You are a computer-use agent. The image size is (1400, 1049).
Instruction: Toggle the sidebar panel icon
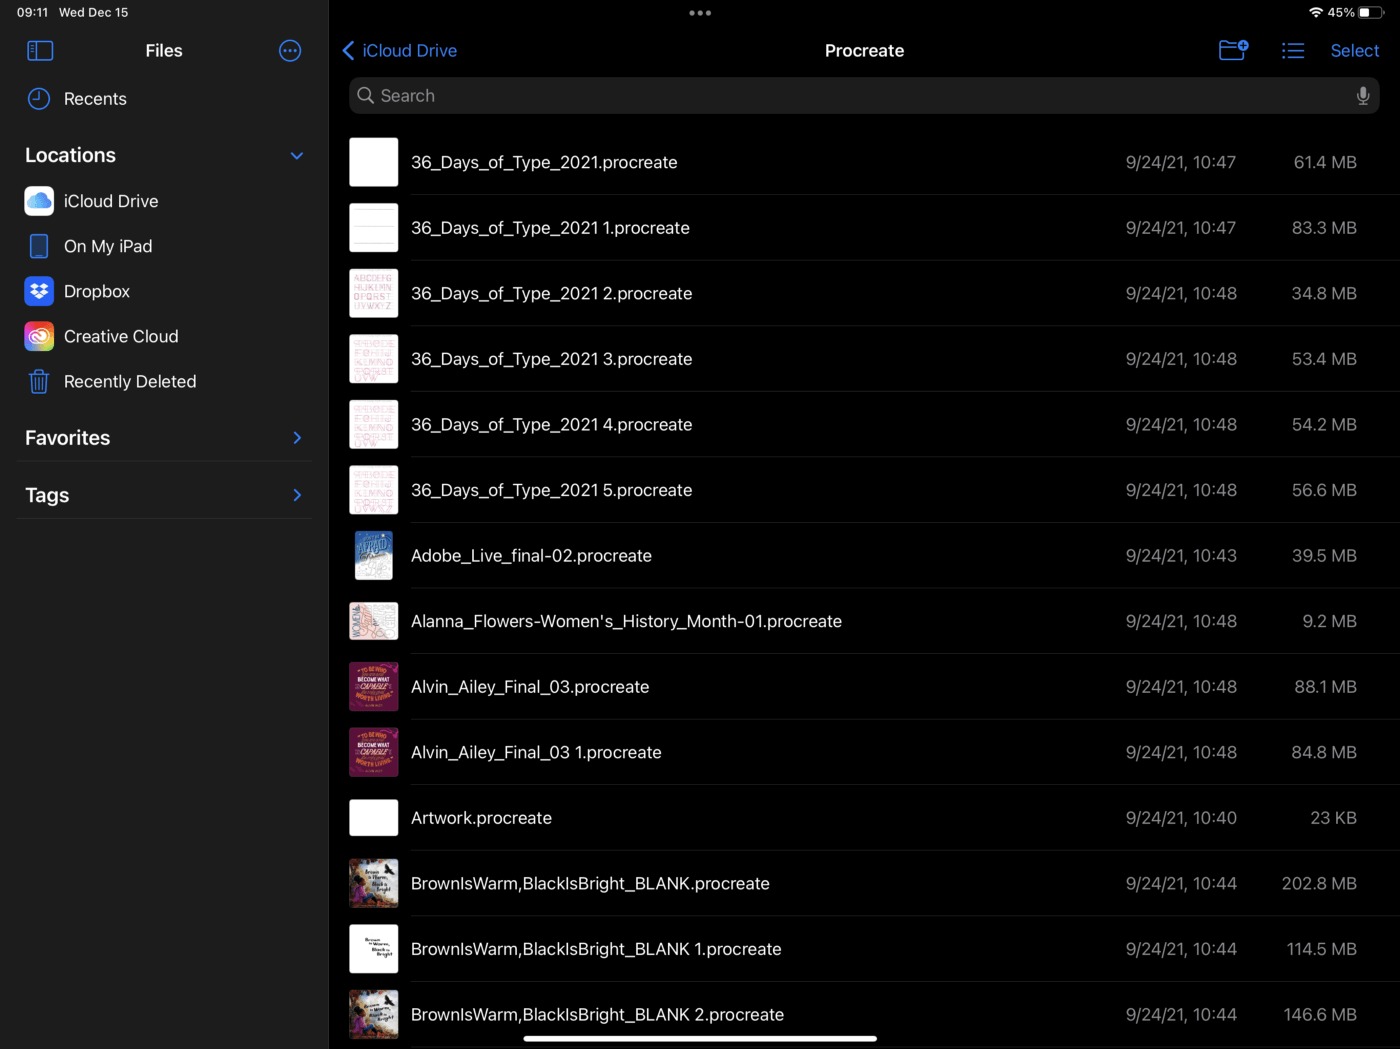tap(40, 51)
